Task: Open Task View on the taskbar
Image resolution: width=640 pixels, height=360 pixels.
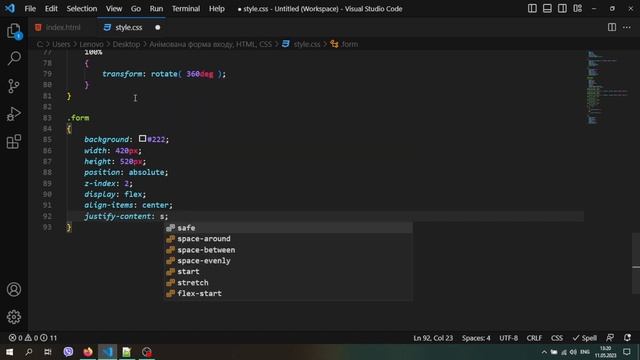Action: click(48, 352)
